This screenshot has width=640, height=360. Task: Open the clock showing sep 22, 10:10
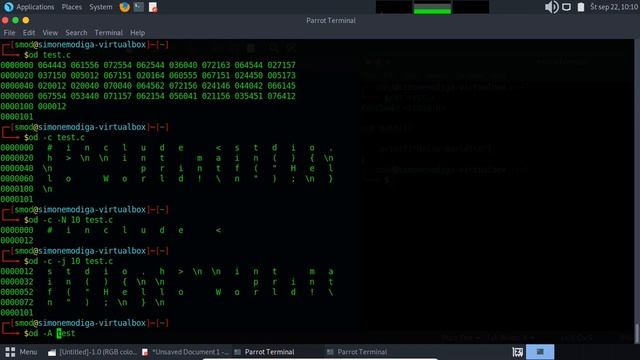pyautogui.click(x=614, y=7)
